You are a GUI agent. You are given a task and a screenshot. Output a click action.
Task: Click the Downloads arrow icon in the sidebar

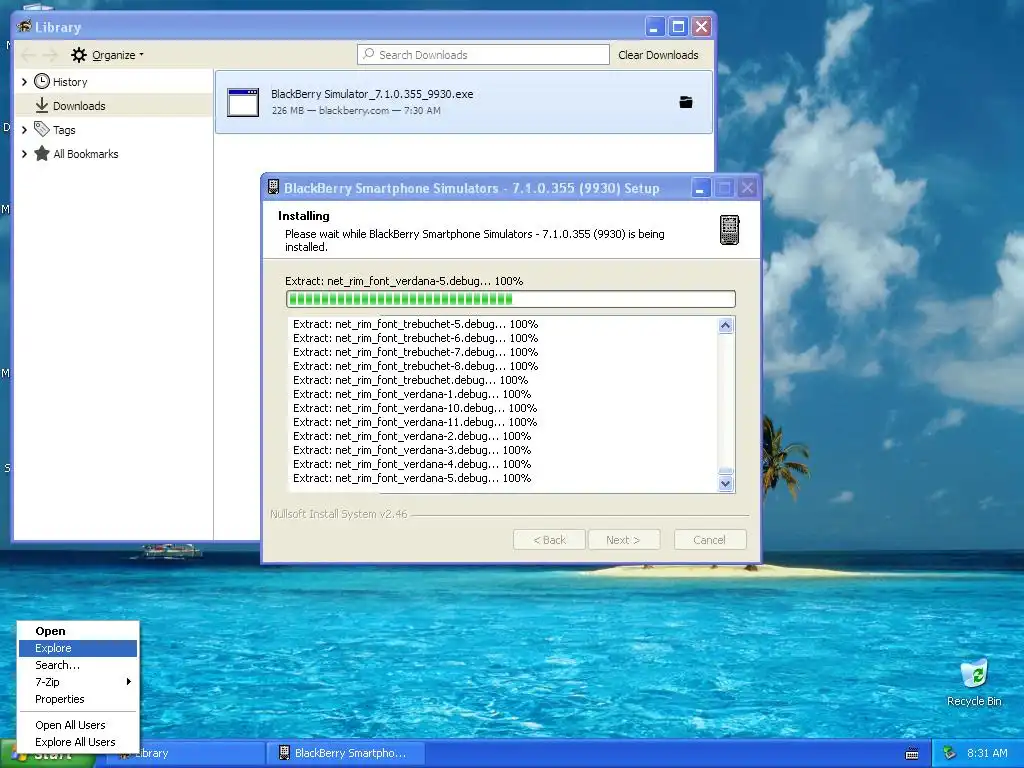point(42,105)
